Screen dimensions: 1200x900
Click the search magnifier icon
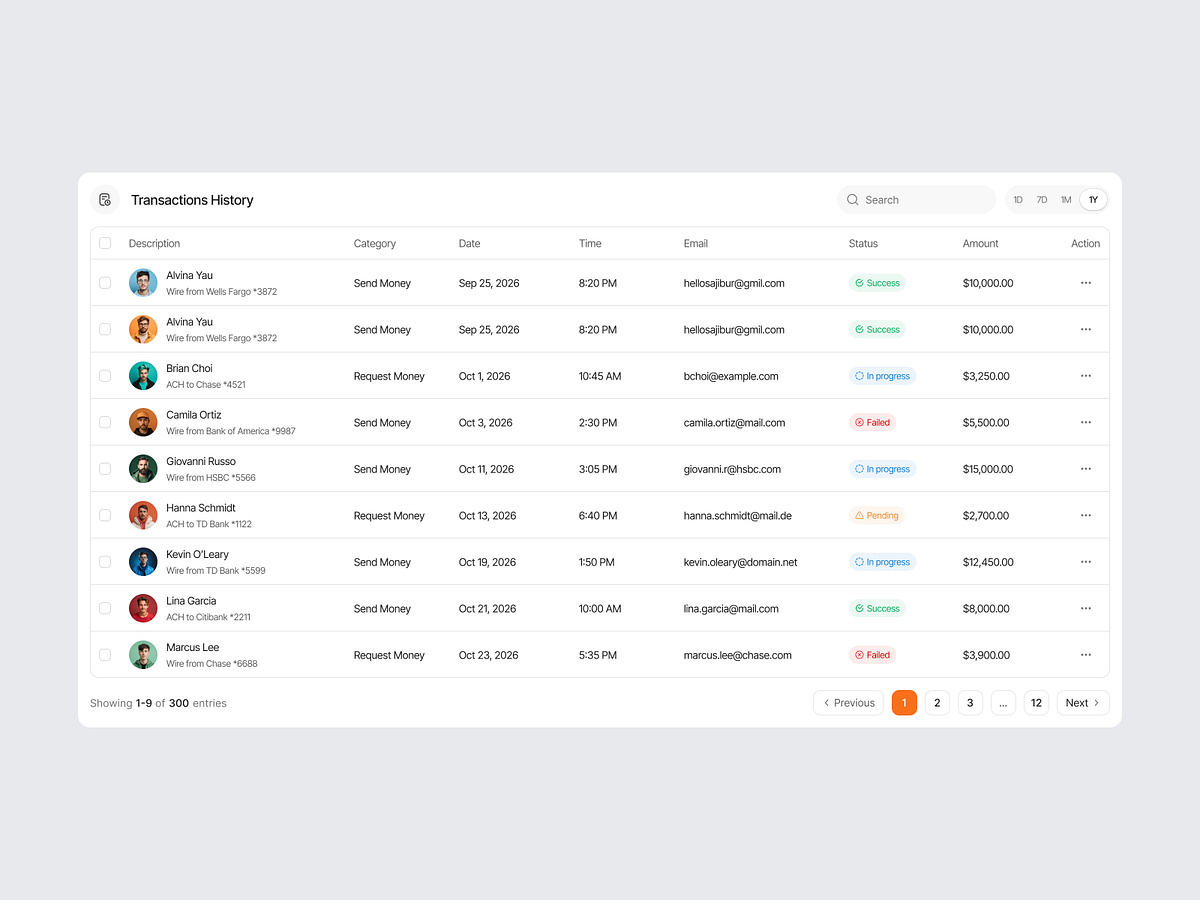coord(853,200)
